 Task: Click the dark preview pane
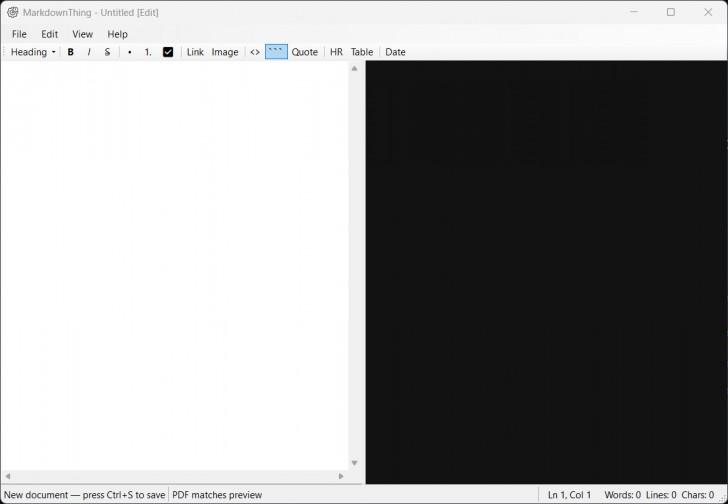546,272
